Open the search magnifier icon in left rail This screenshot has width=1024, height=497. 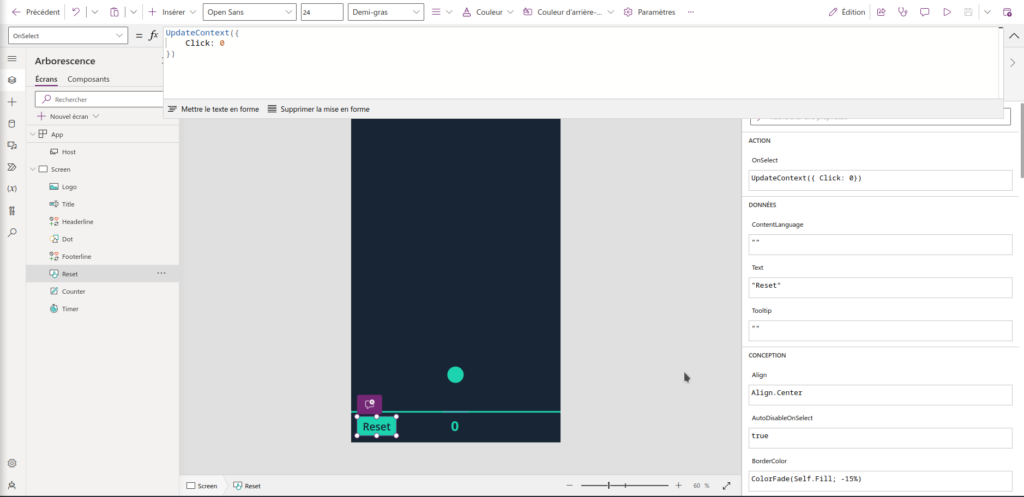(x=12, y=232)
